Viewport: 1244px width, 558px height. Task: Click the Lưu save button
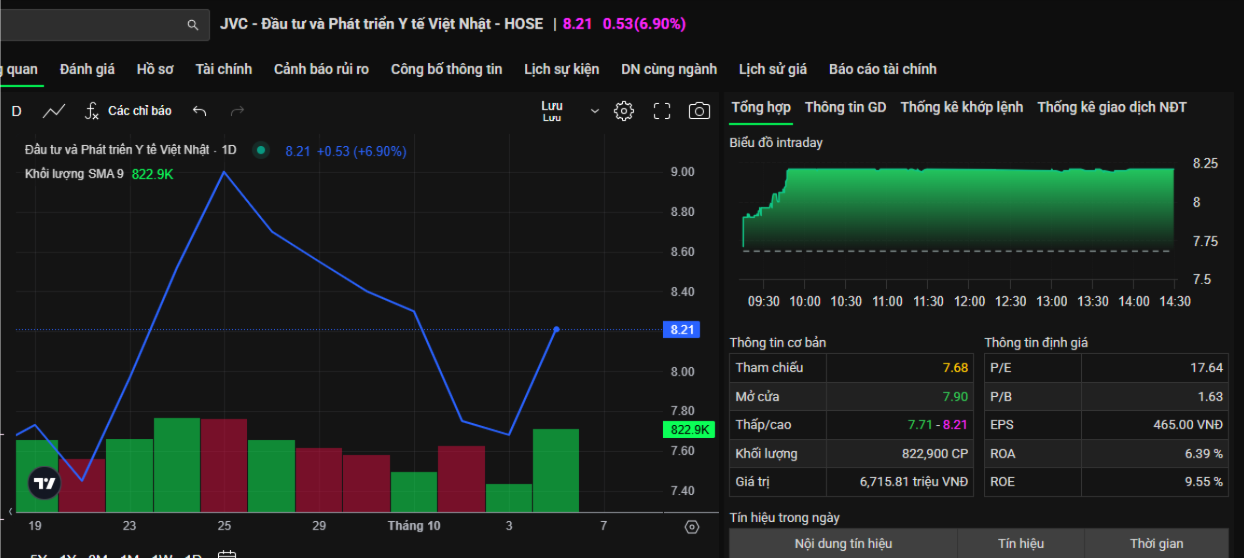pyautogui.click(x=552, y=110)
